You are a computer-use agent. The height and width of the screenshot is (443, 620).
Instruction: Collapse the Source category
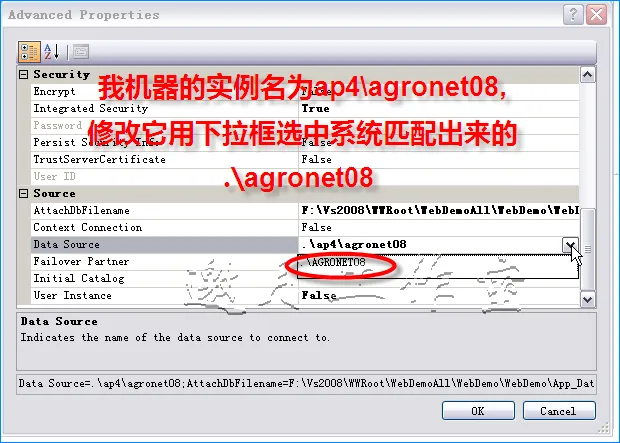click(24, 193)
